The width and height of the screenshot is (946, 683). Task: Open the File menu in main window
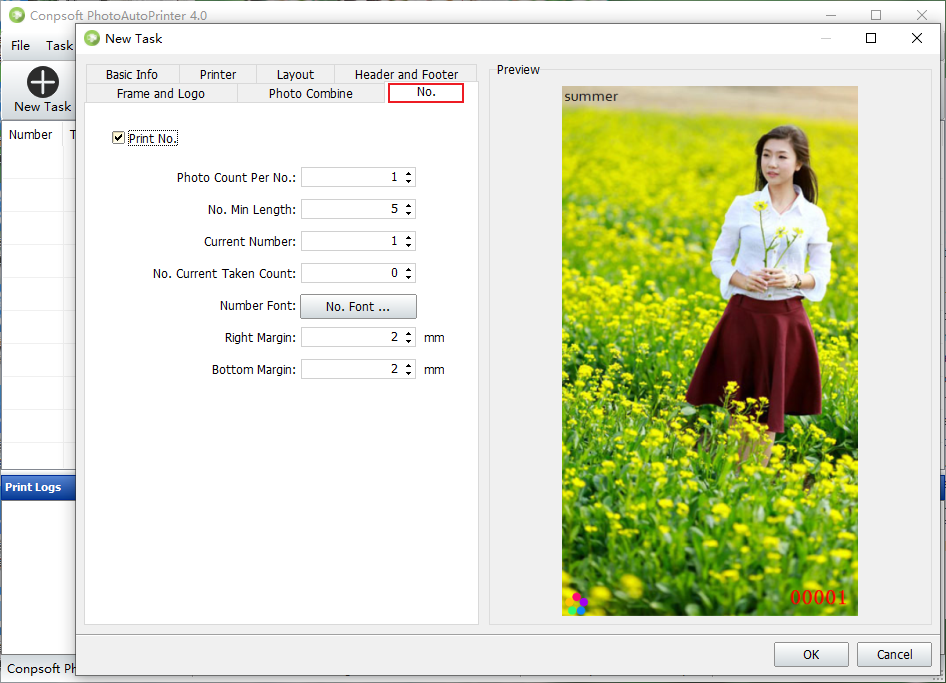click(x=21, y=46)
